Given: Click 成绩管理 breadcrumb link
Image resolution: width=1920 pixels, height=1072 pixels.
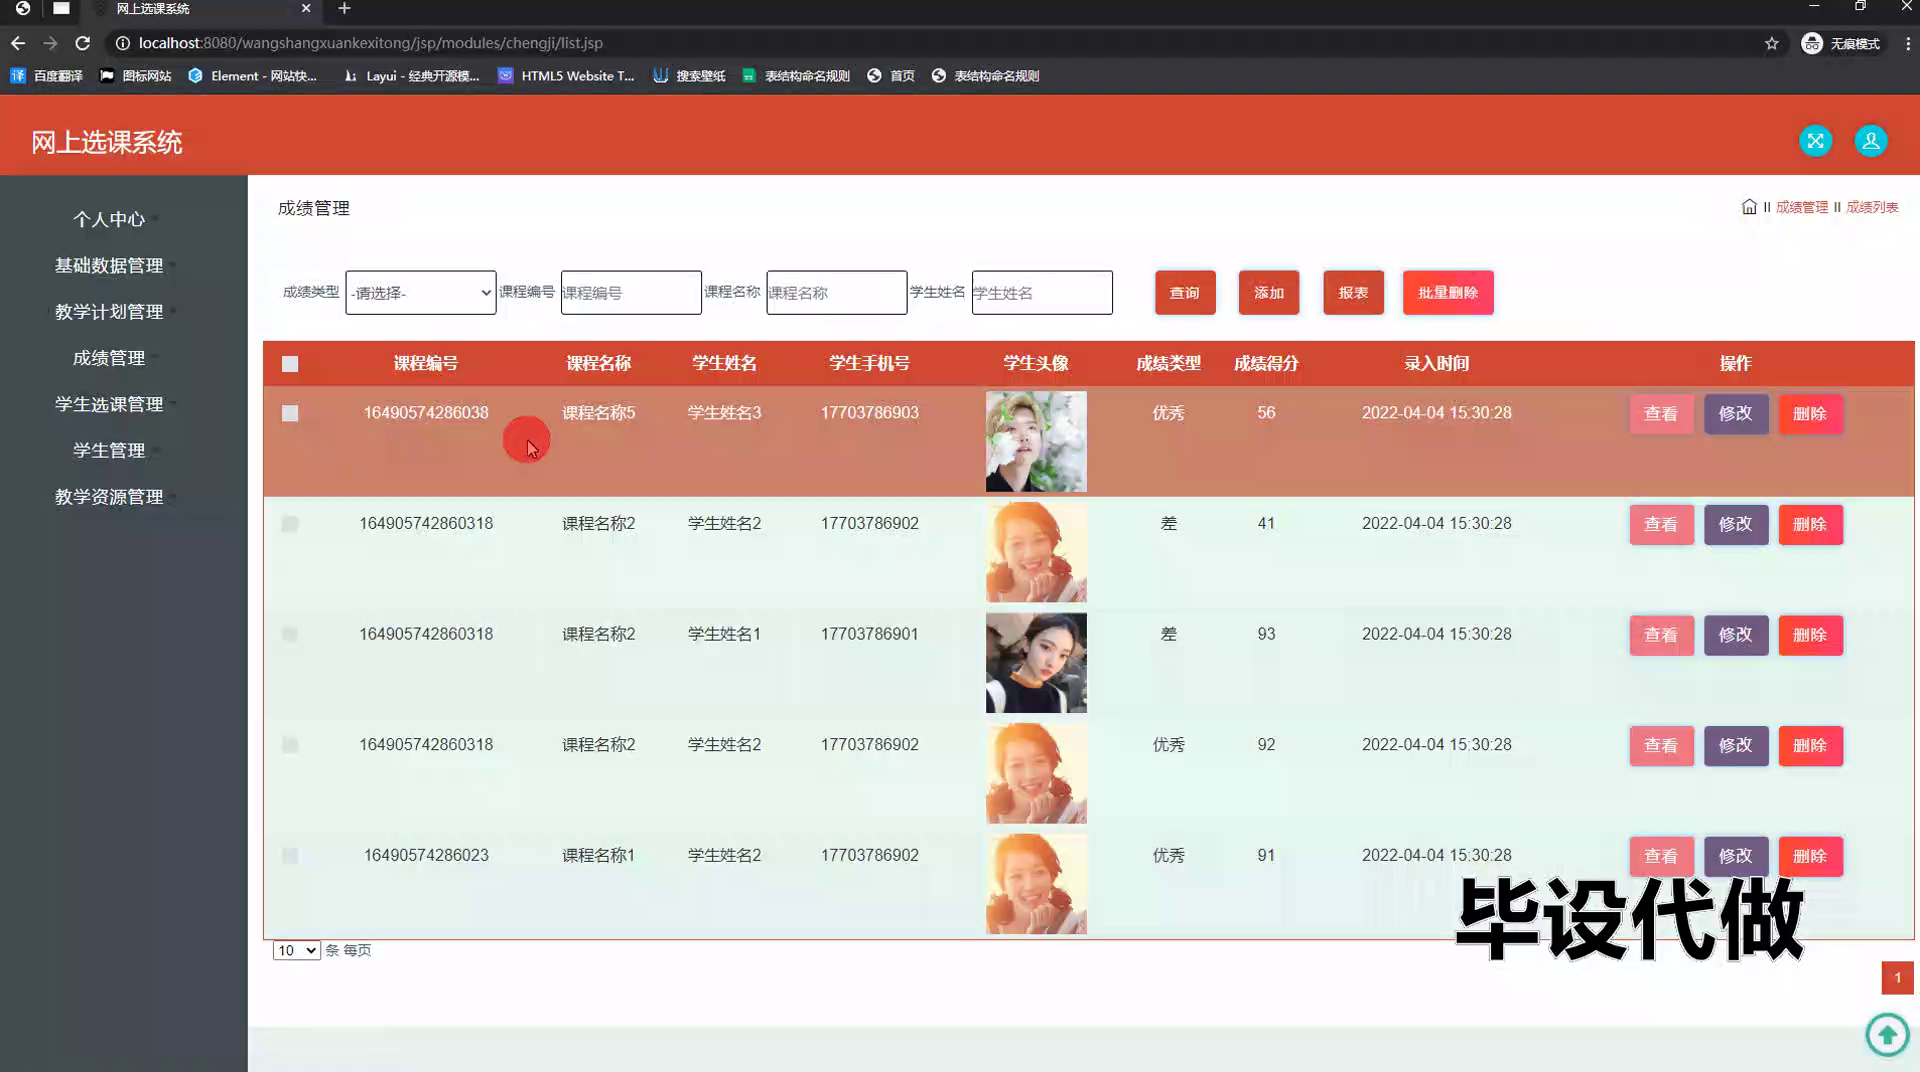Looking at the screenshot, I should pos(1802,207).
